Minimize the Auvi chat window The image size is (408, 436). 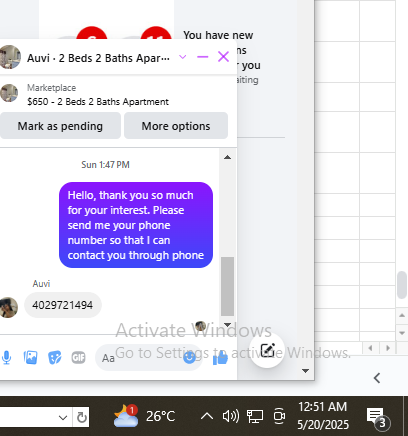coord(202,57)
